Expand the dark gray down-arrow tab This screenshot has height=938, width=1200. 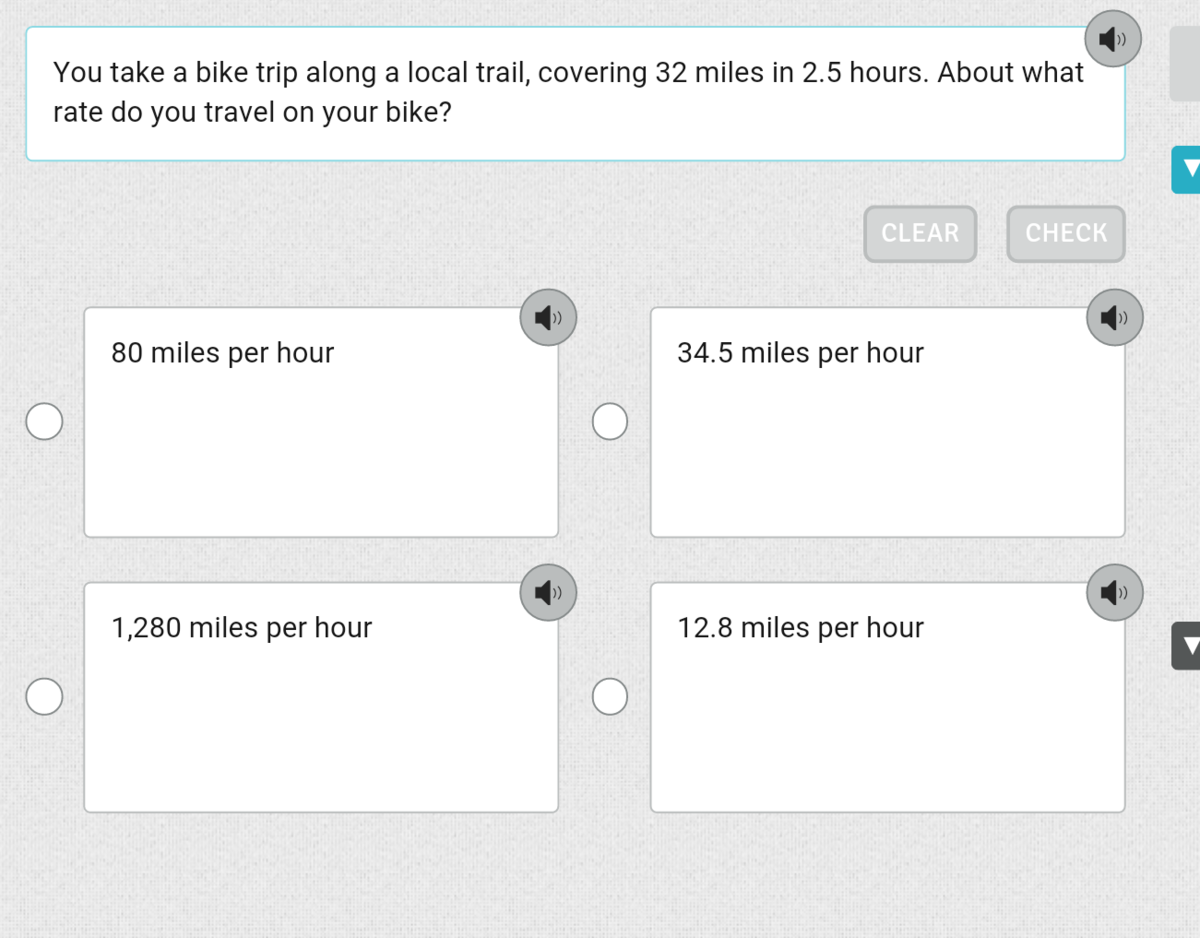1186,646
